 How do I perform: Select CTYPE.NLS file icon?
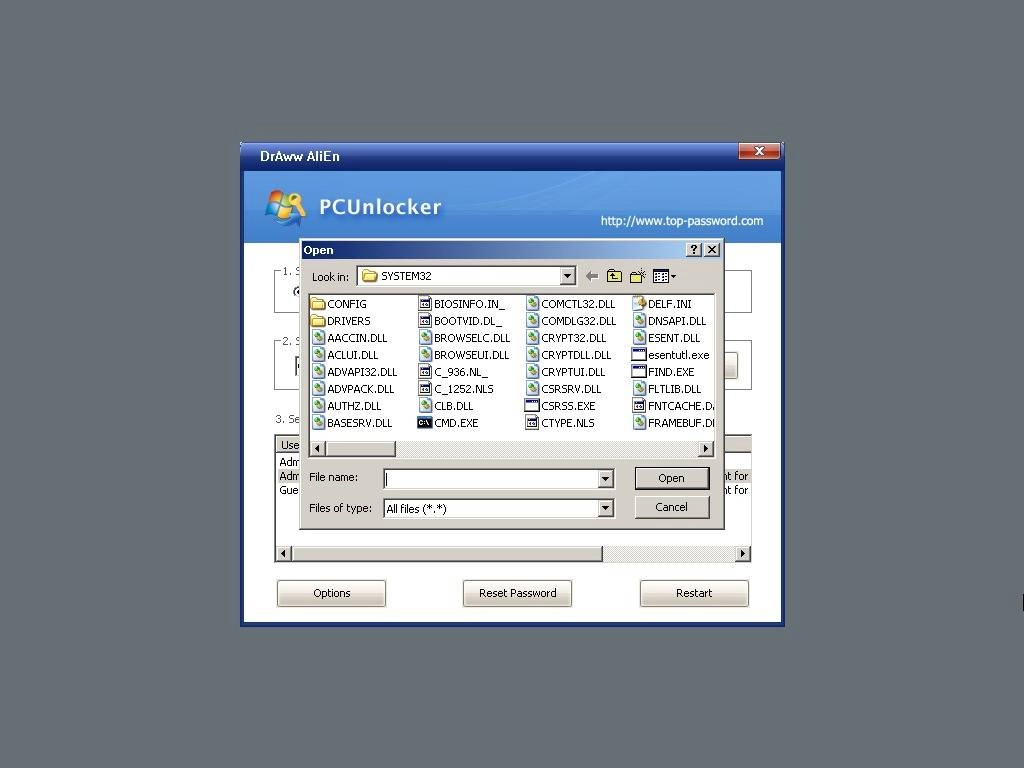pyautogui.click(x=532, y=423)
